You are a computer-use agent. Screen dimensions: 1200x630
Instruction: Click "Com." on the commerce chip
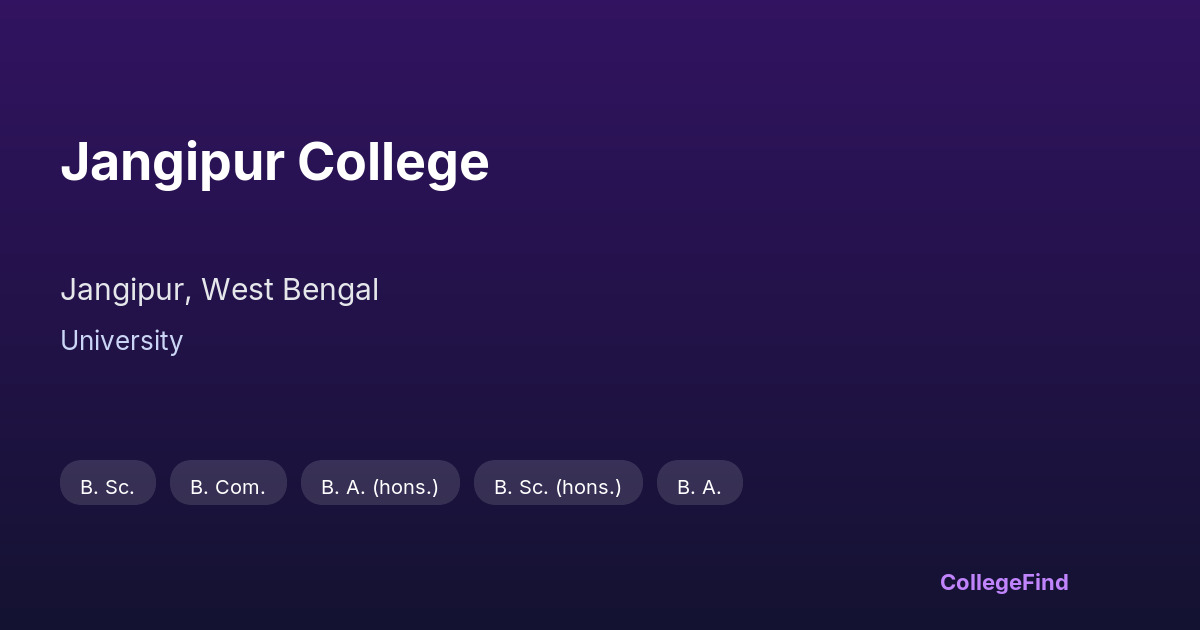244,487
